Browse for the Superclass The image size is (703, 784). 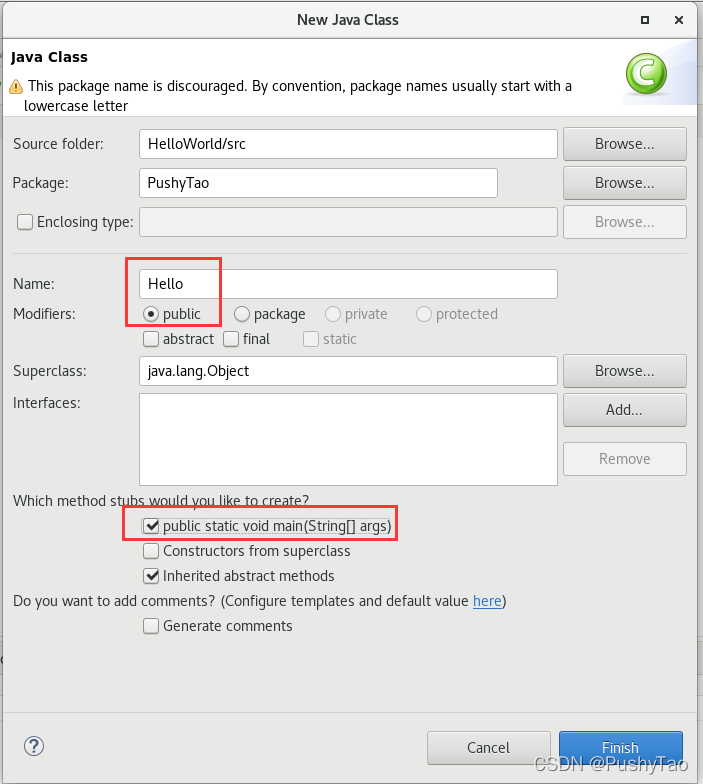tap(624, 371)
